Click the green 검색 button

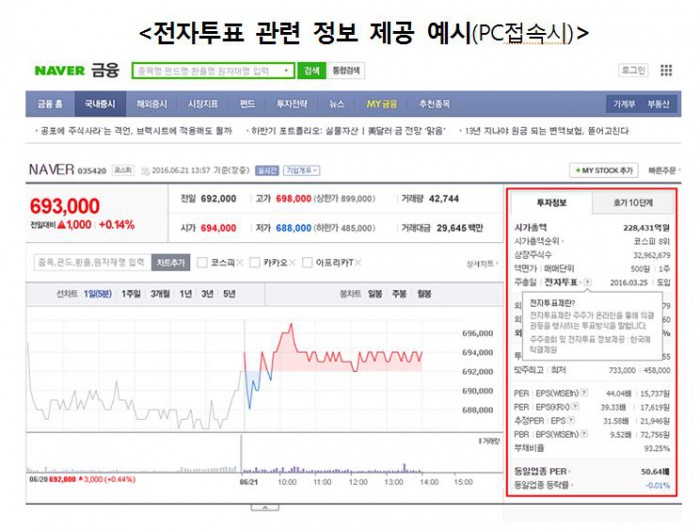311,71
